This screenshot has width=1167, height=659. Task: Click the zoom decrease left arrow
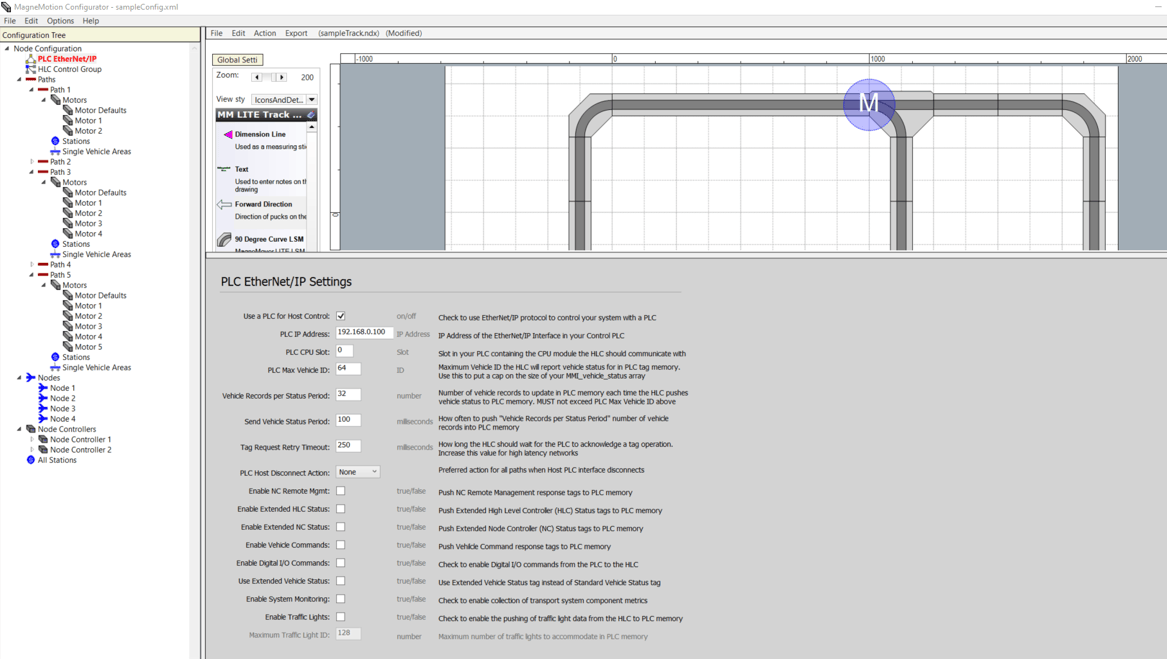258,77
